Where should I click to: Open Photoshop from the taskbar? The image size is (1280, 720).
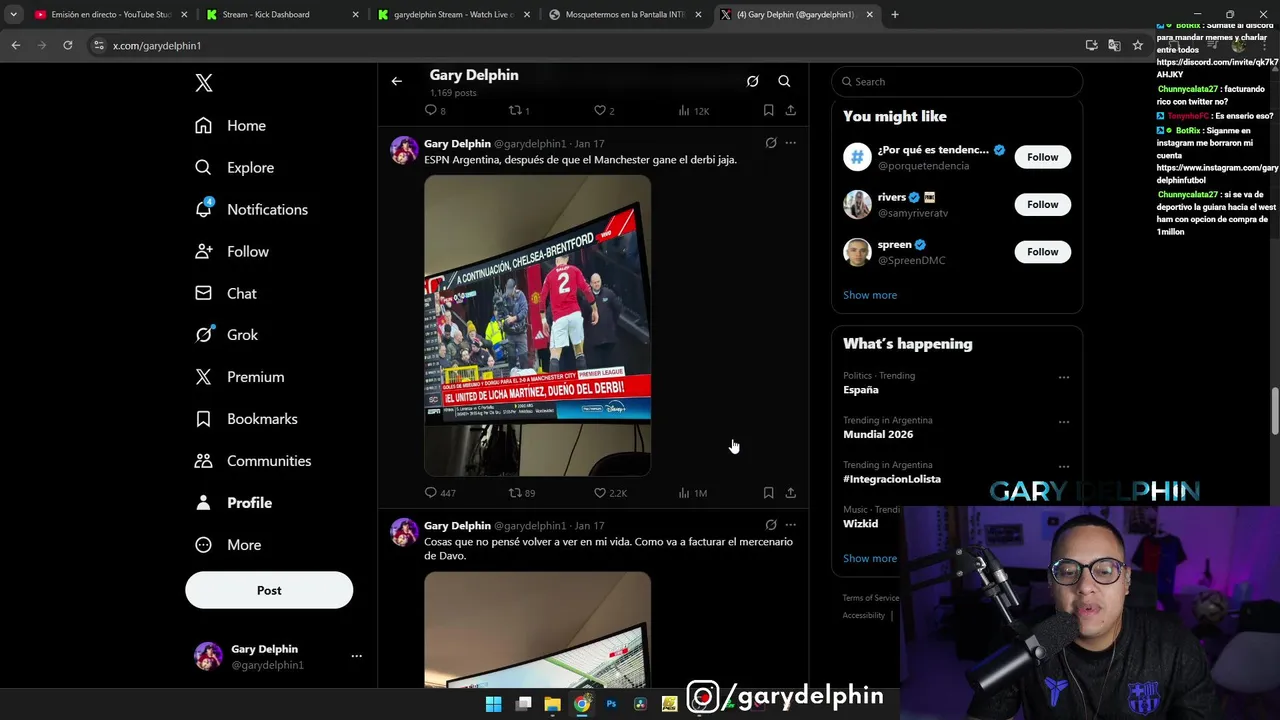(x=611, y=704)
